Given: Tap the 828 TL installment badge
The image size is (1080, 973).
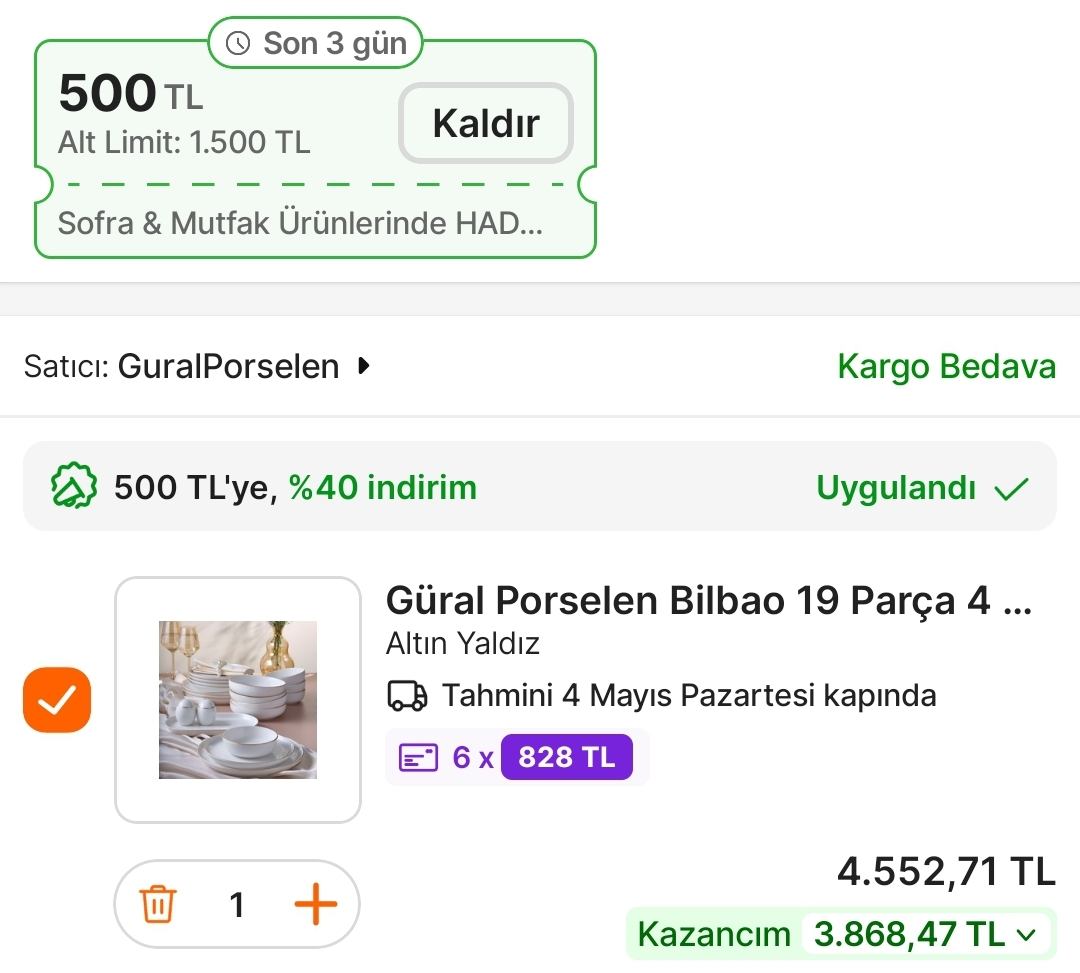Looking at the screenshot, I should click(x=566, y=757).
